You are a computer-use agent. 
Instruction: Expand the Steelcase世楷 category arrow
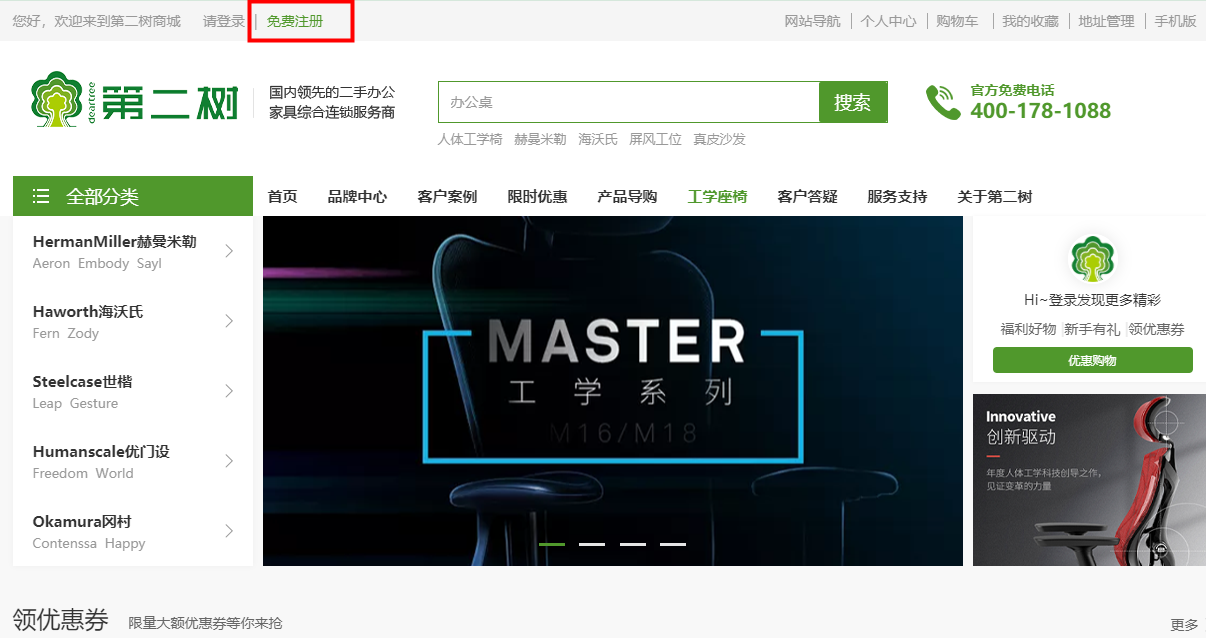pyautogui.click(x=229, y=391)
